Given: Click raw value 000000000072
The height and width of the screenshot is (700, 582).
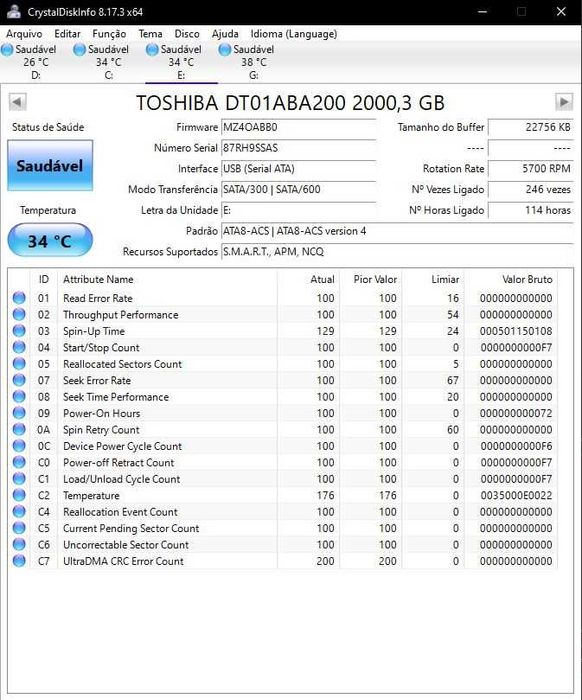Looking at the screenshot, I should coord(516,413).
